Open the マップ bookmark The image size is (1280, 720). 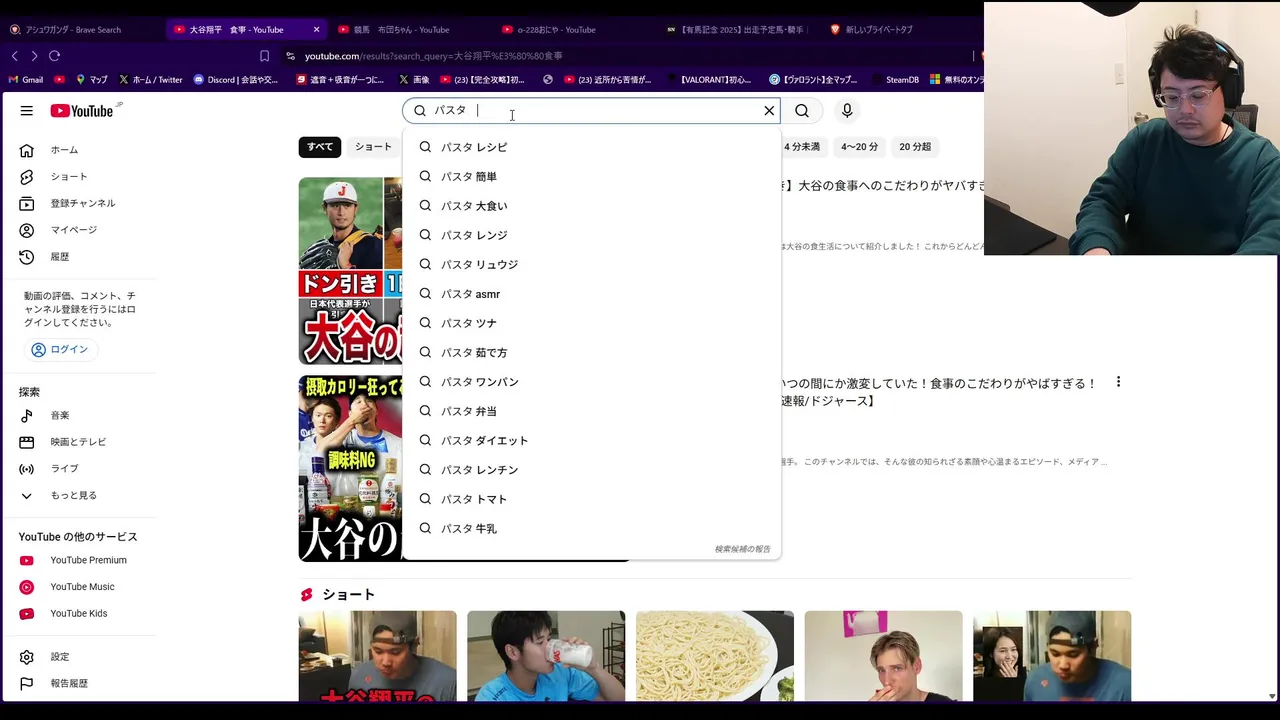click(x=92, y=80)
